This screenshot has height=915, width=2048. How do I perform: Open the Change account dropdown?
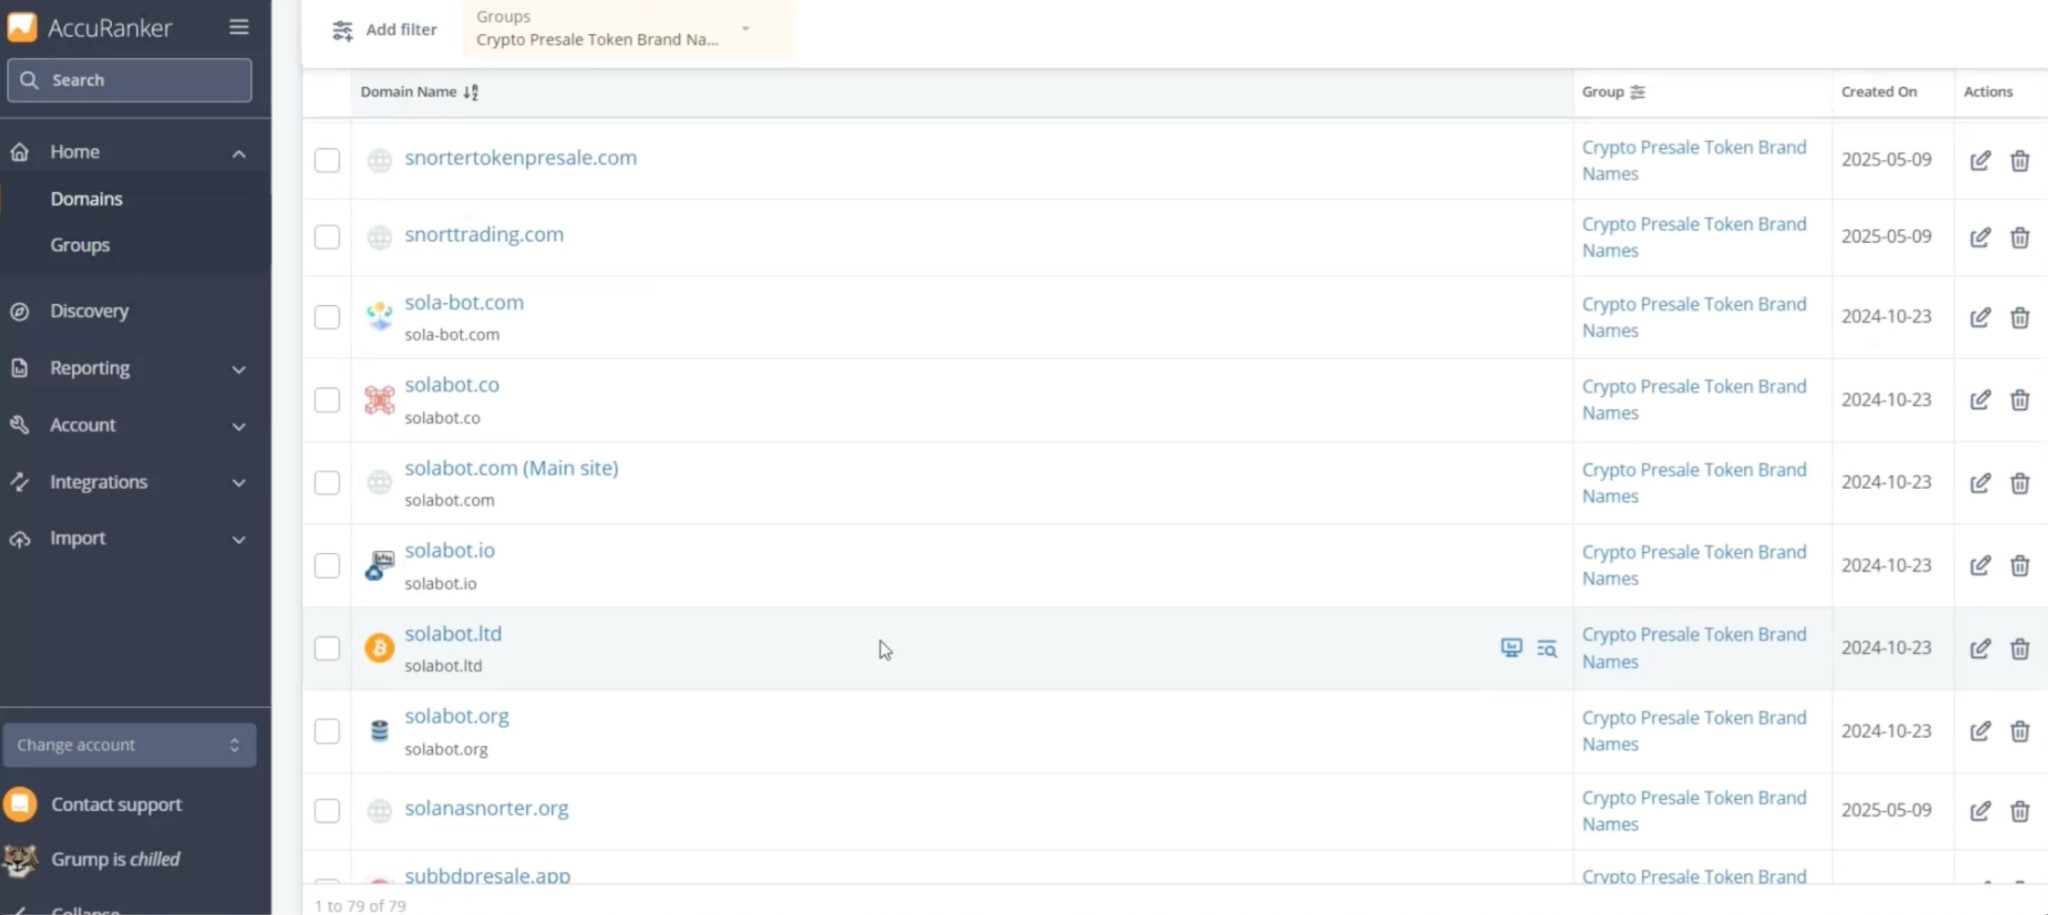[129, 745]
